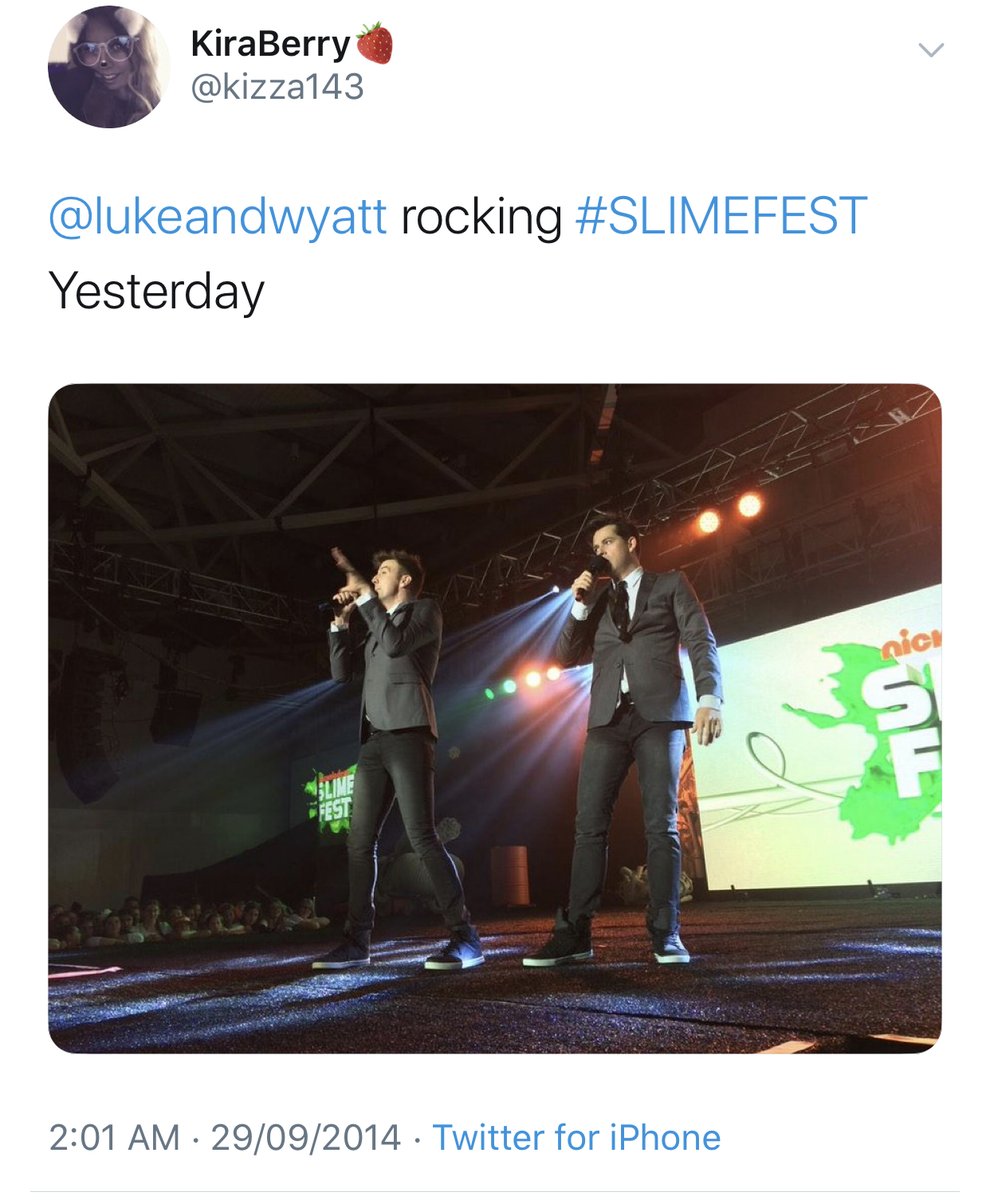
Task: Tap the word rocking in tweet
Action: click(482, 219)
